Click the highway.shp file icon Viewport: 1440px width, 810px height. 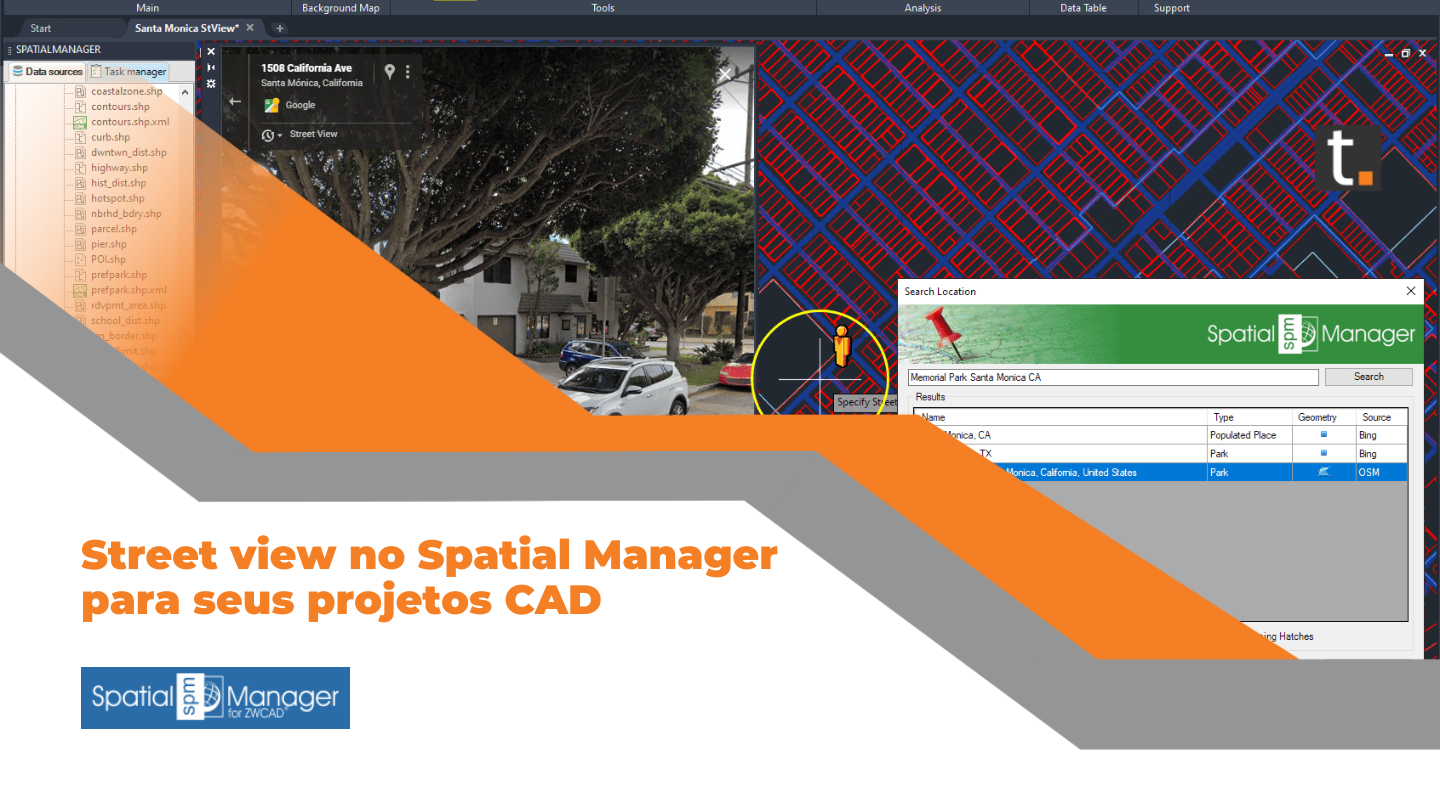click(x=81, y=168)
